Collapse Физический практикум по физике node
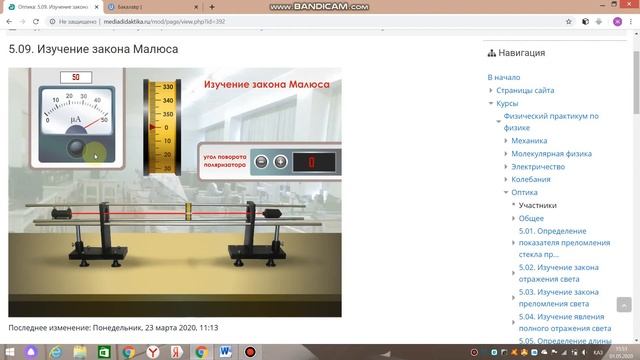 pyautogui.click(x=498, y=122)
